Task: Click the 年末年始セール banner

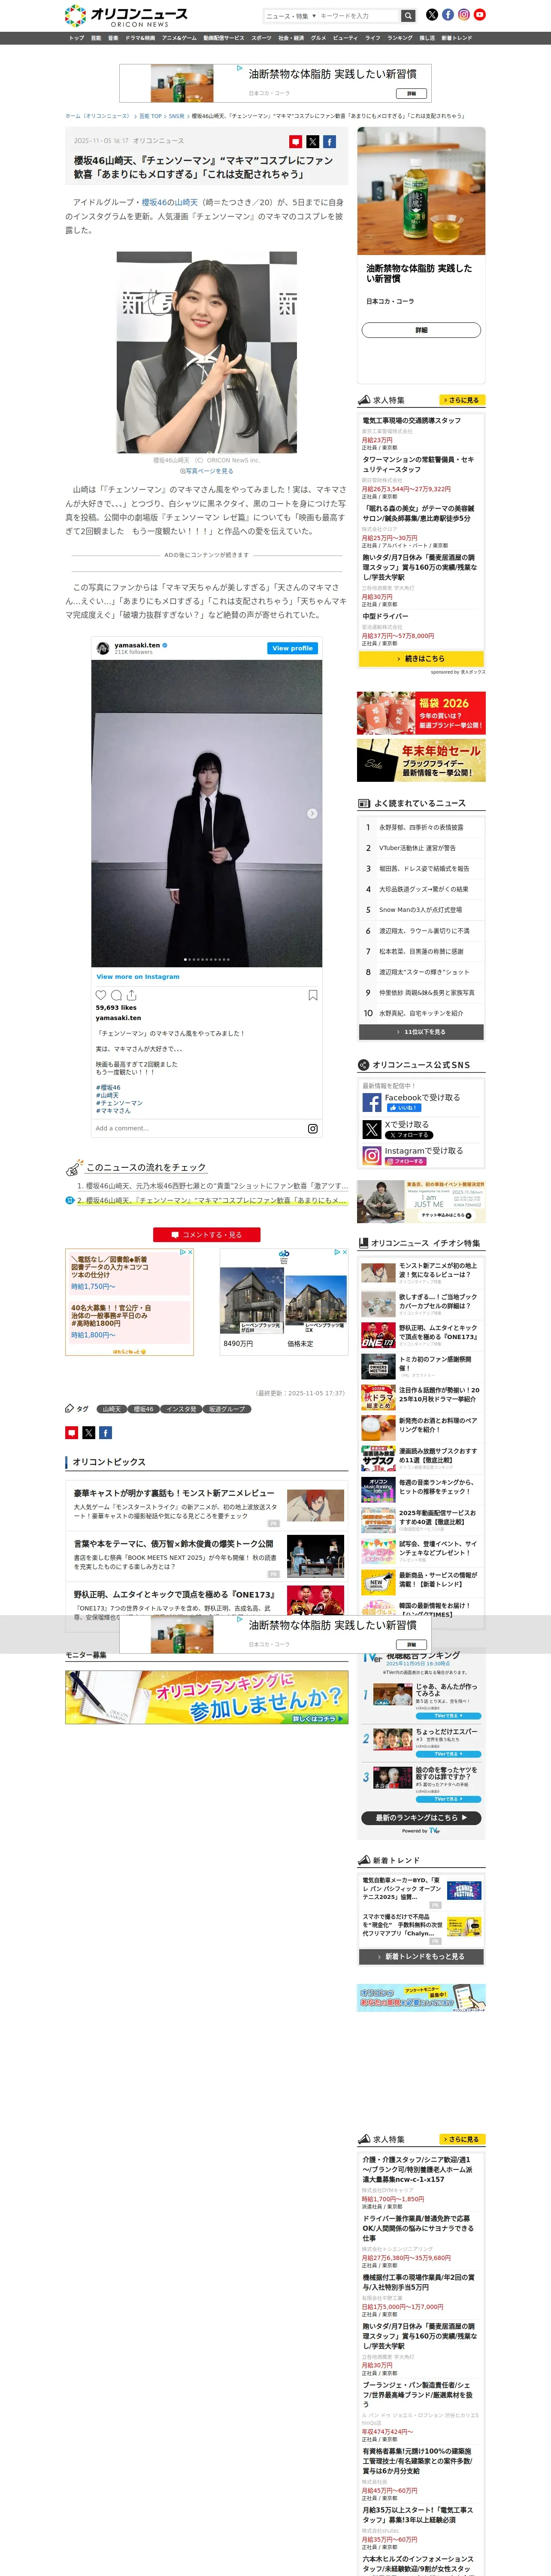Action: click(421, 760)
